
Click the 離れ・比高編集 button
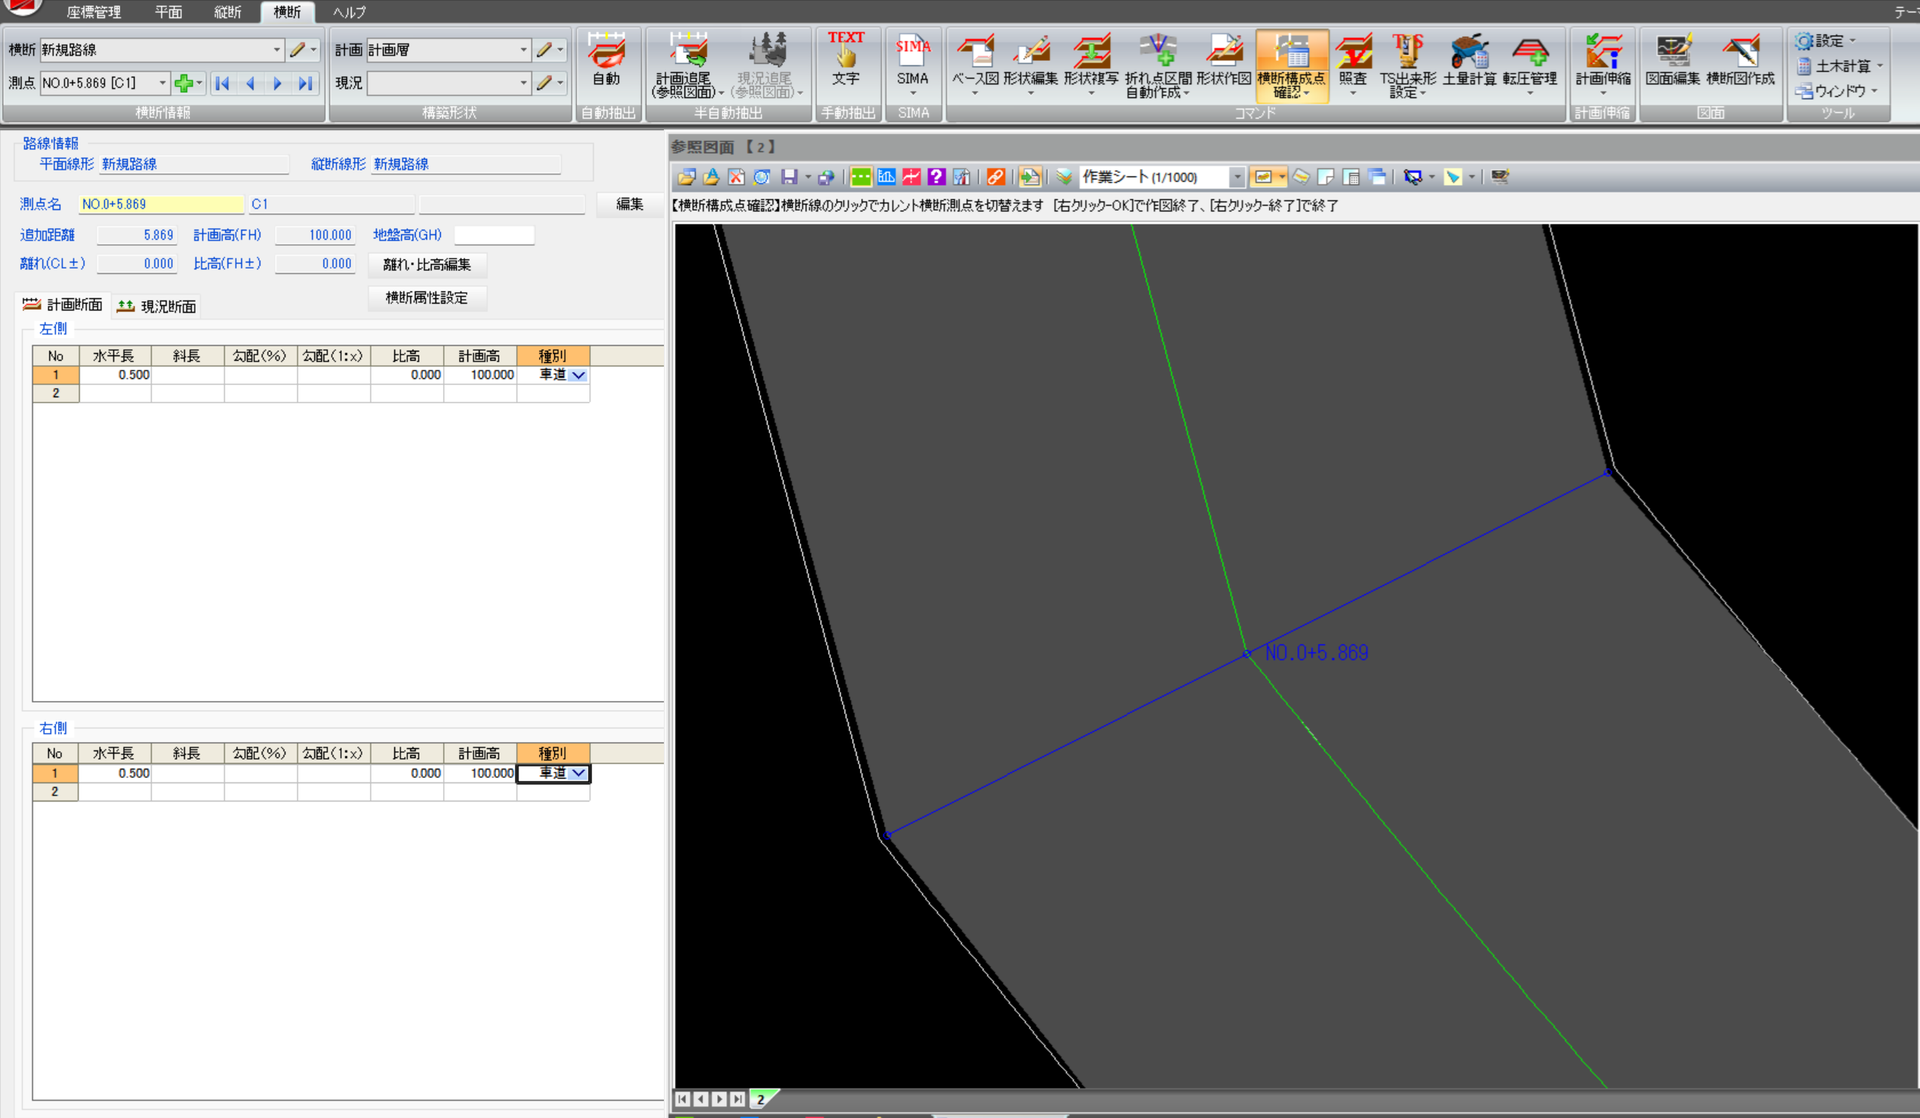point(426,265)
